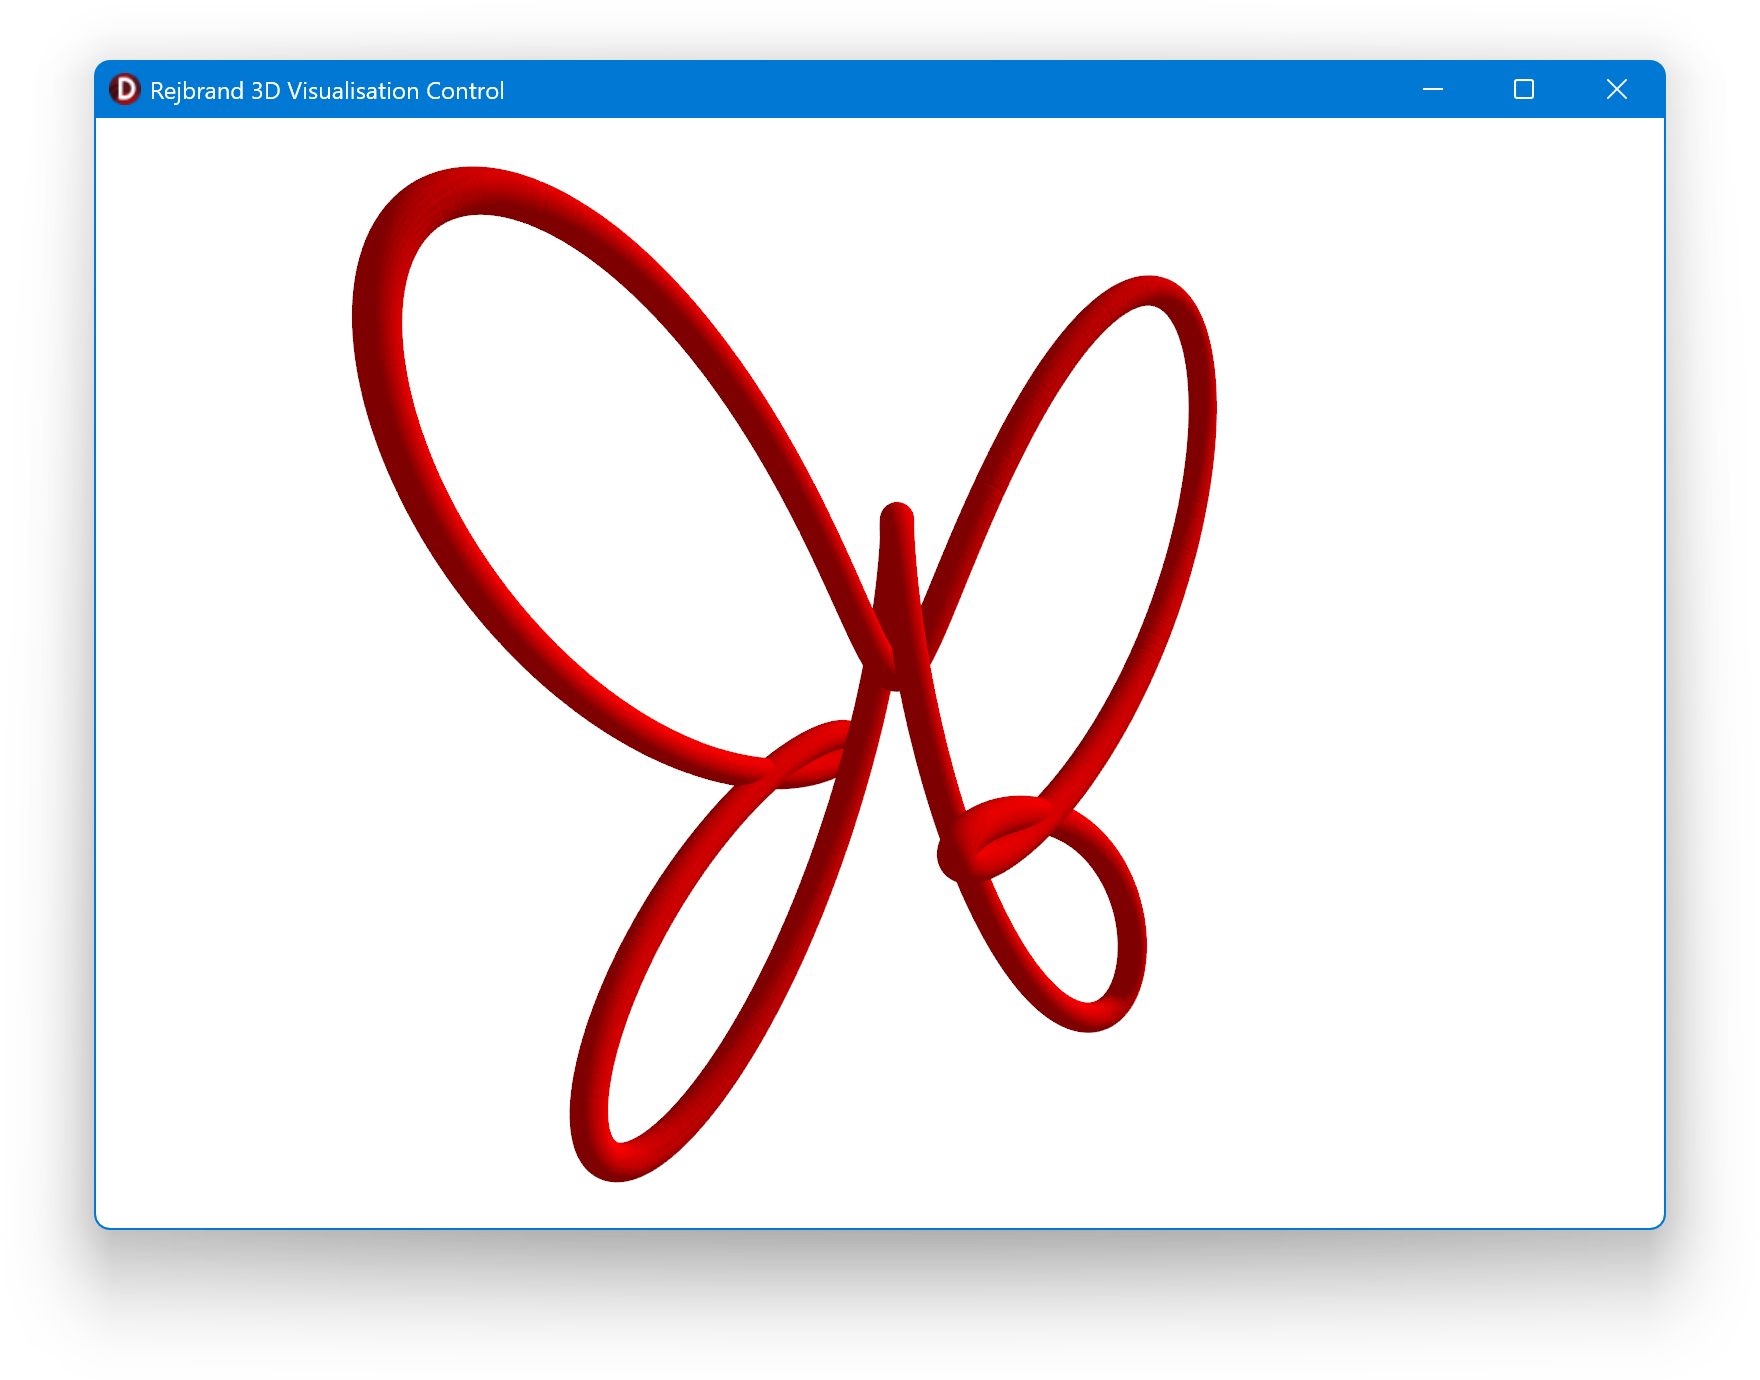The image size is (1760, 1380).
Task: Maximize the 3D Visualisation Control window
Action: point(1523,90)
